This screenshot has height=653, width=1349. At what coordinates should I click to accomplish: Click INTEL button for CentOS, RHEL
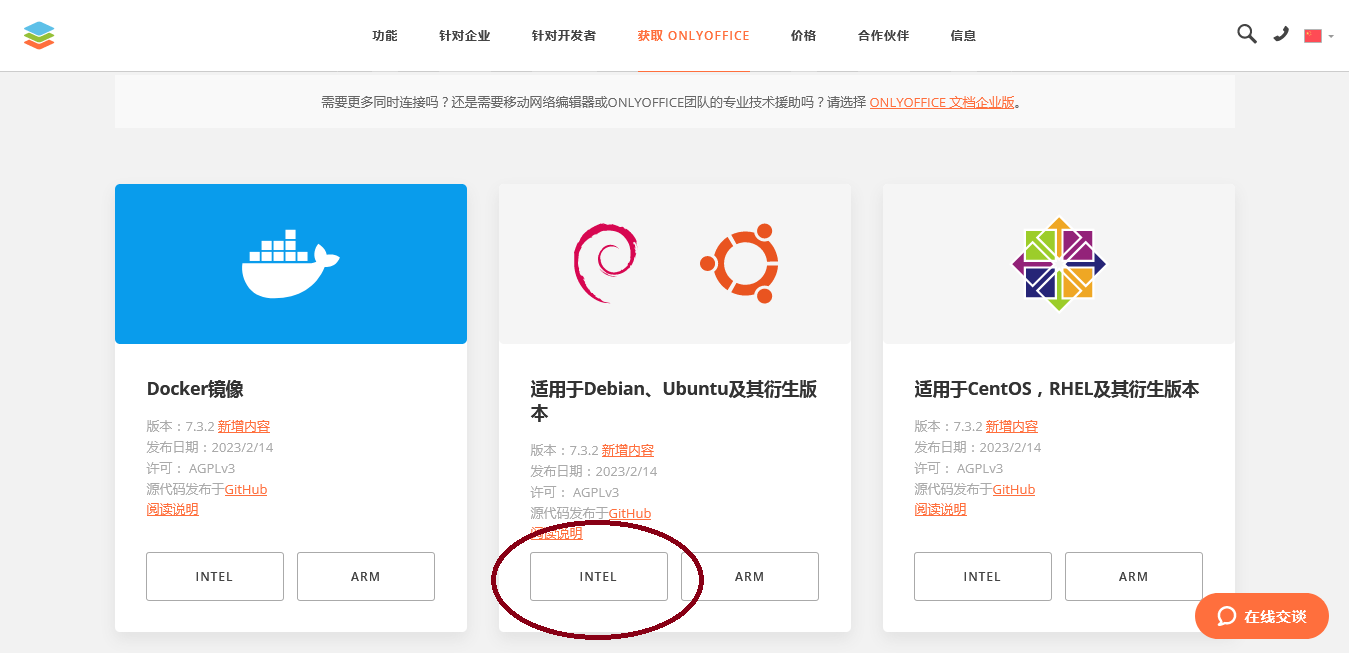click(983, 576)
